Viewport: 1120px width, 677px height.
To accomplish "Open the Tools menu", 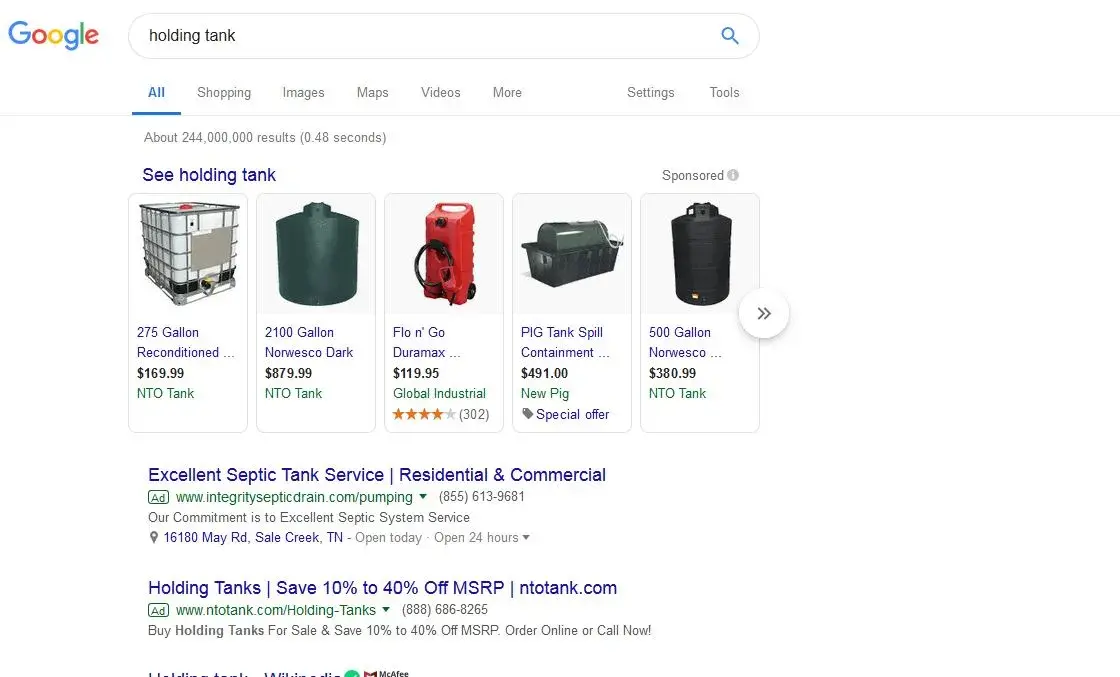I will (x=724, y=92).
